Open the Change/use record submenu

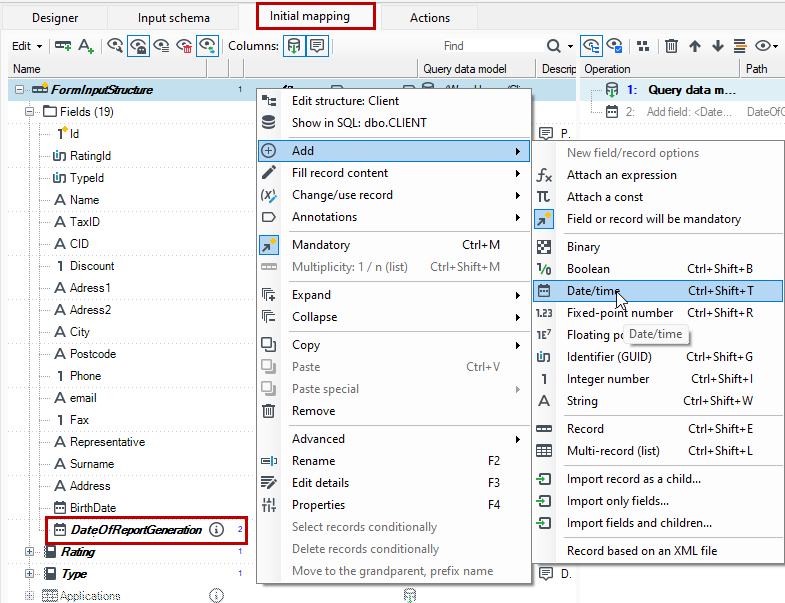[394, 195]
